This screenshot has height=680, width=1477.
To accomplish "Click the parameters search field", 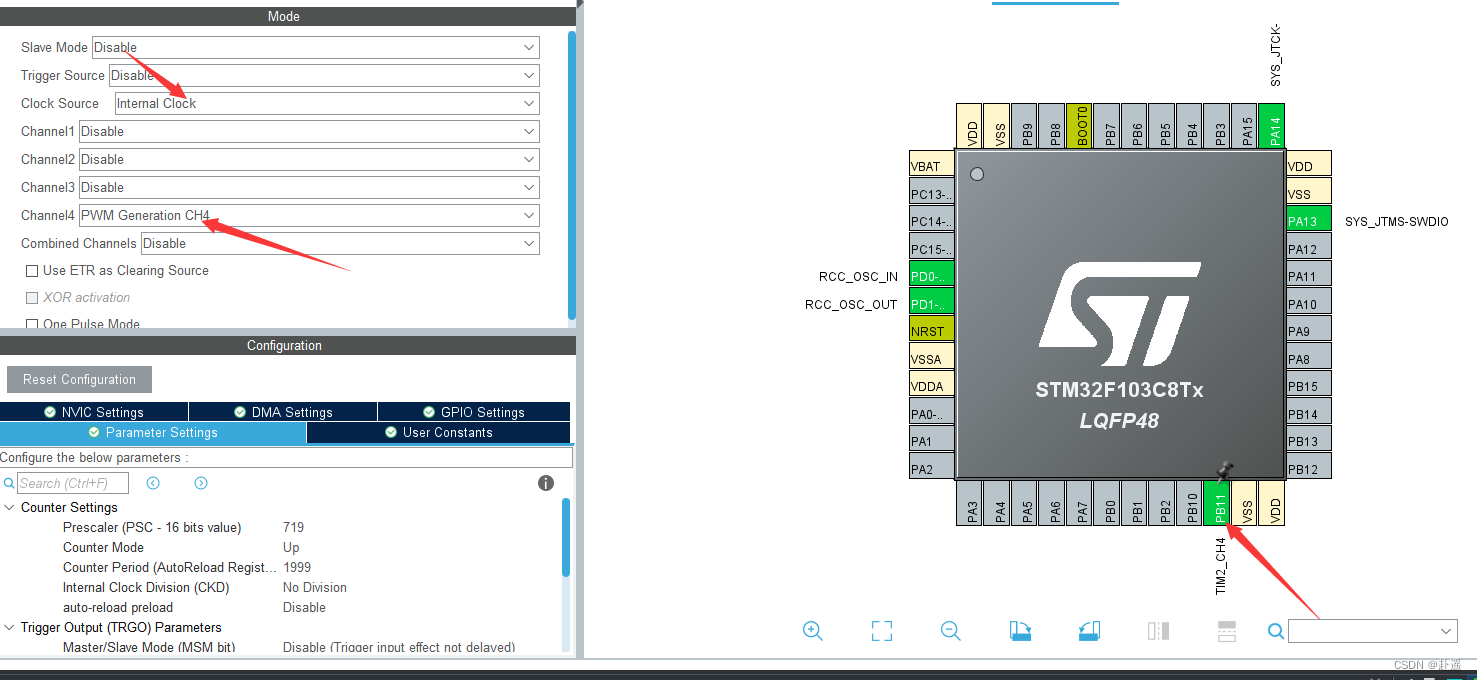I will tap(70, 483).
